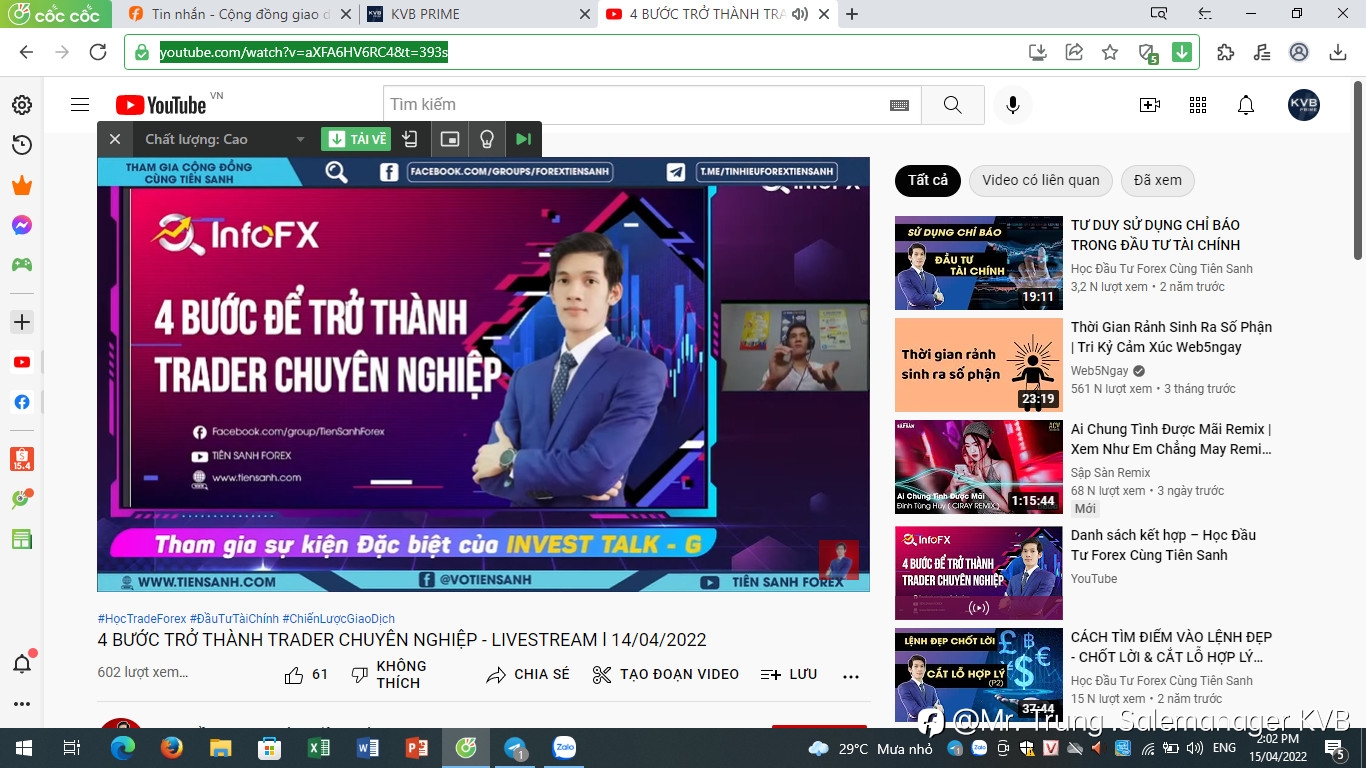Open YouTube notifications bell
This screenshot has width=1366, height=768.
point(1246,105)
